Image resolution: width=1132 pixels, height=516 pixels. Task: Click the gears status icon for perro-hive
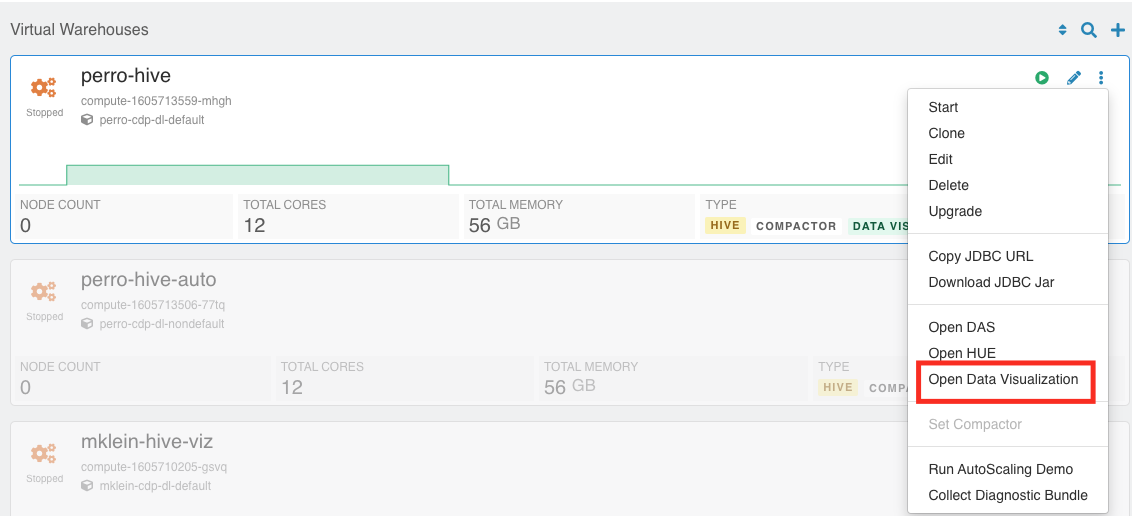click(44, 88)
